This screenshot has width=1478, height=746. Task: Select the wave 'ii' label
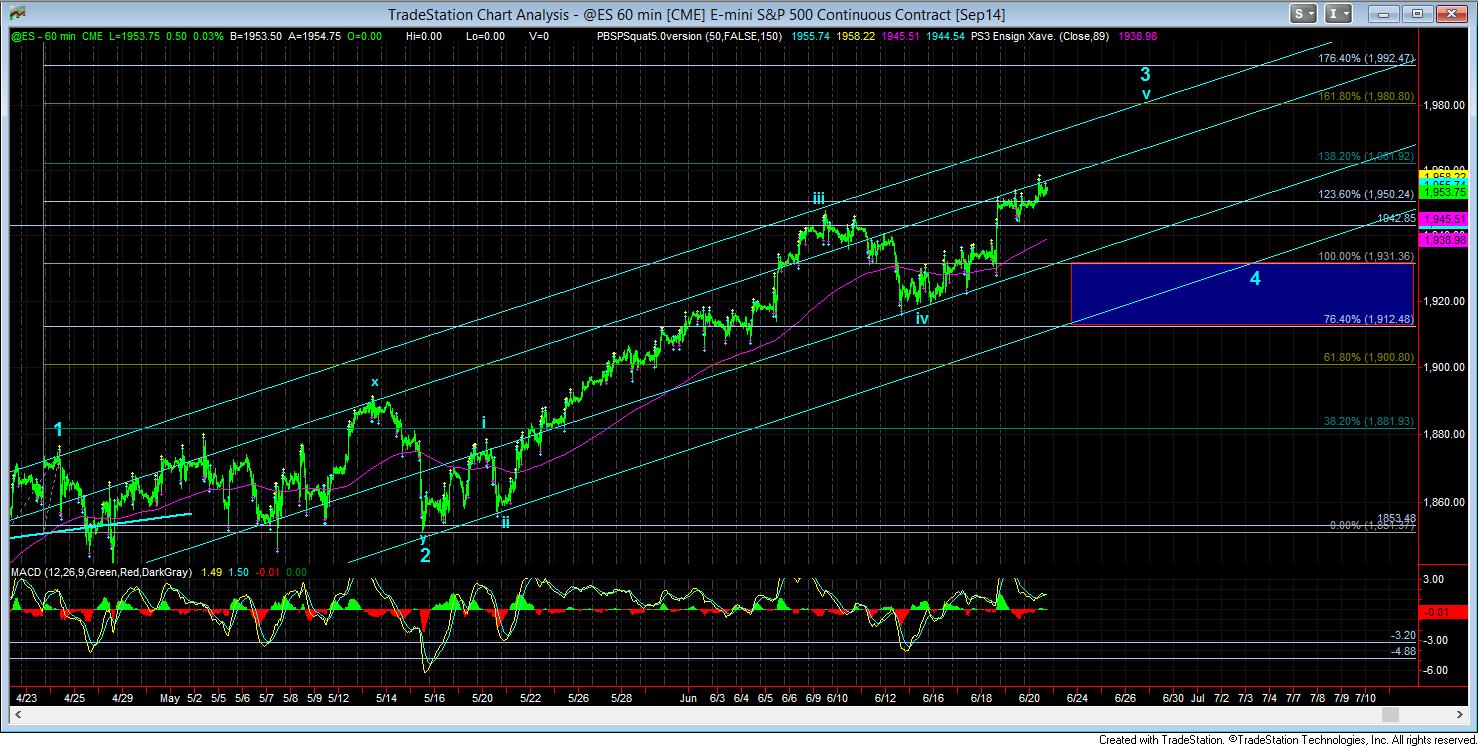pyautogui.click(x=506, y=522)
